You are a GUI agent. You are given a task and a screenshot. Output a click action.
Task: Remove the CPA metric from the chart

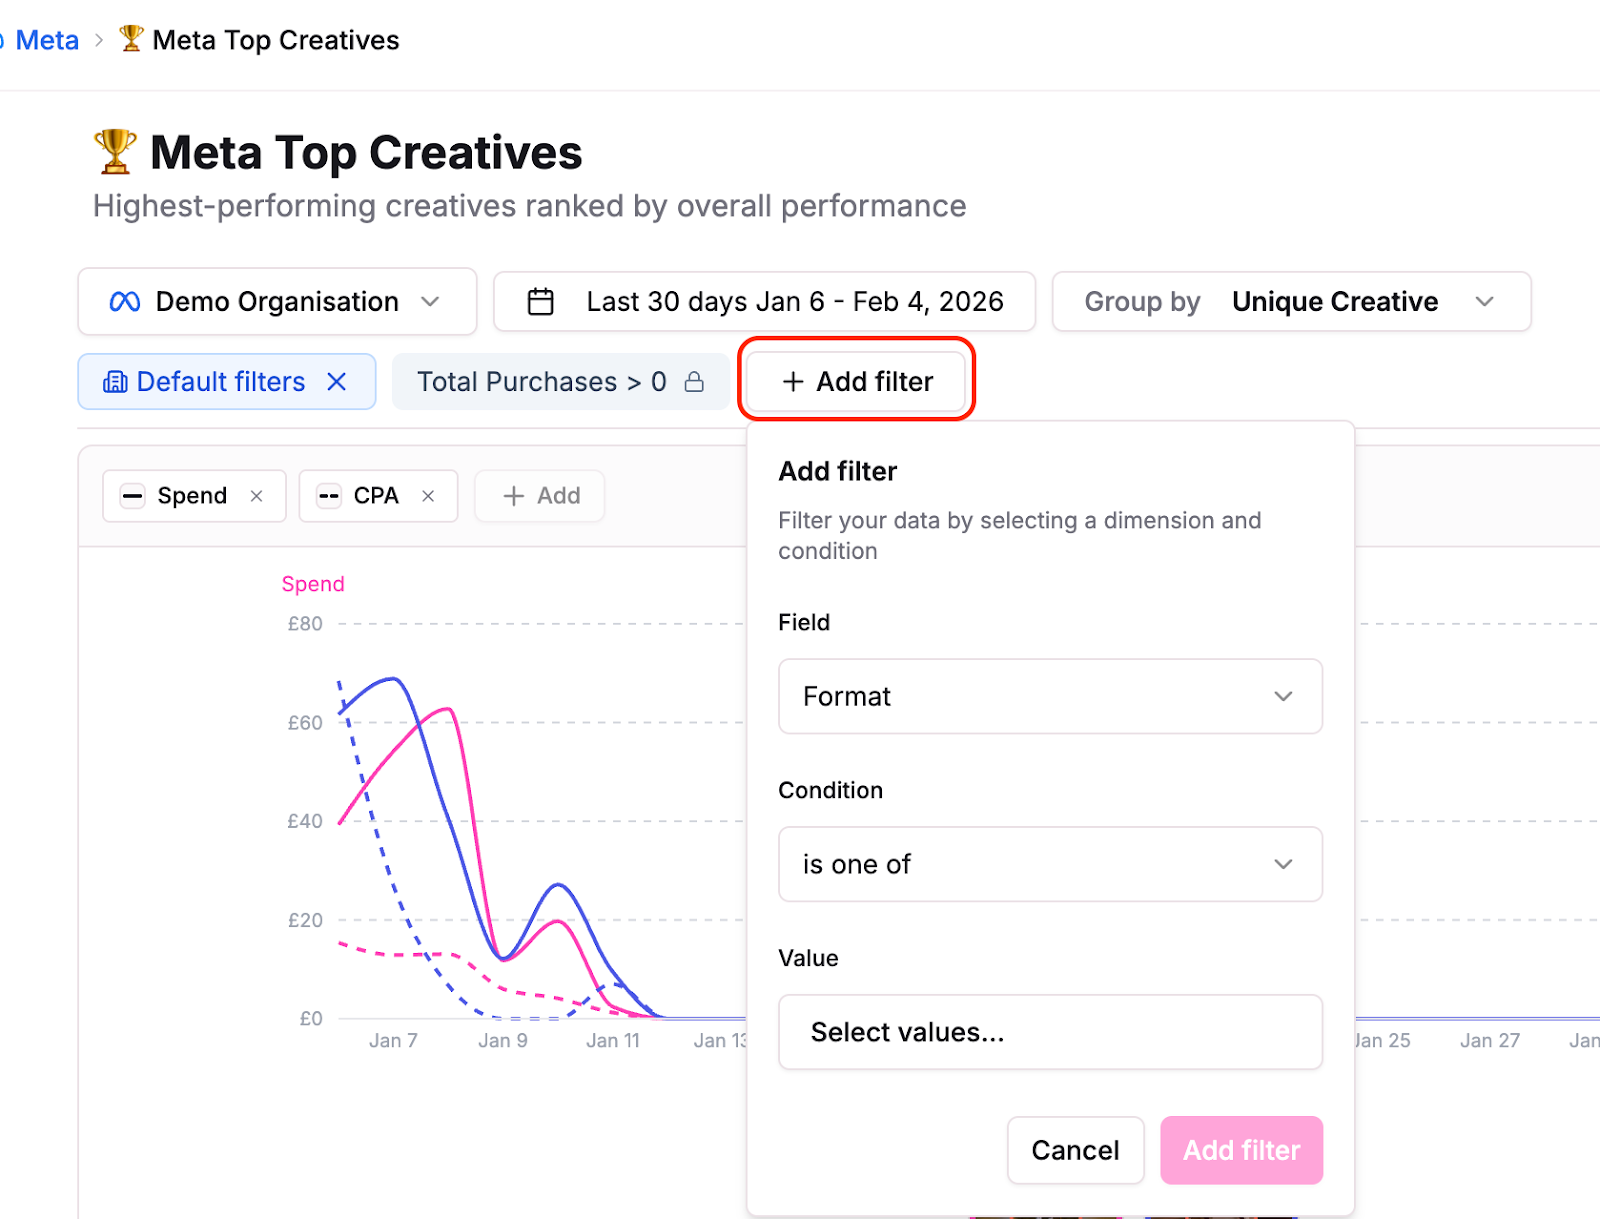(428, 495)
